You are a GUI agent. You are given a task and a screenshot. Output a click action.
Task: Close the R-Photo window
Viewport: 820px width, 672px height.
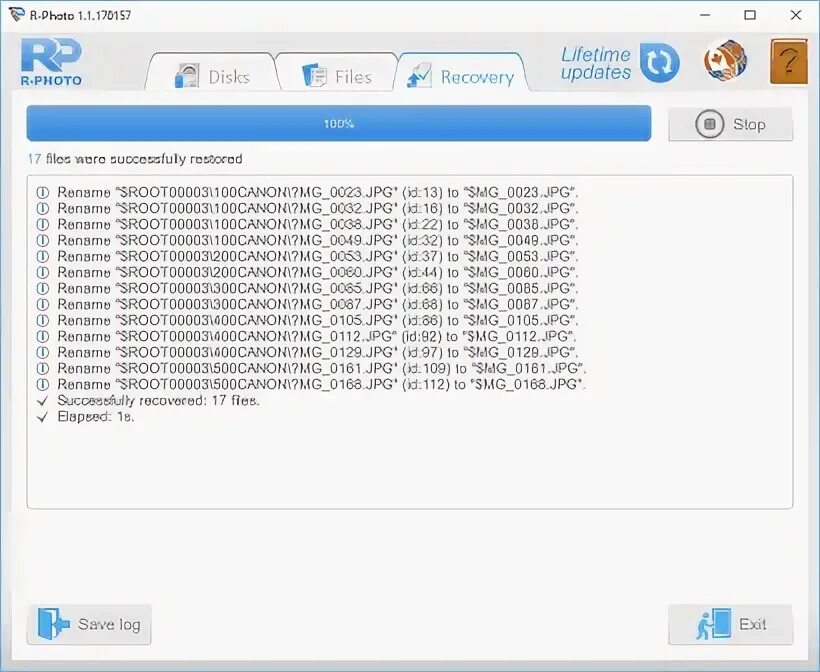pos(796,15)
